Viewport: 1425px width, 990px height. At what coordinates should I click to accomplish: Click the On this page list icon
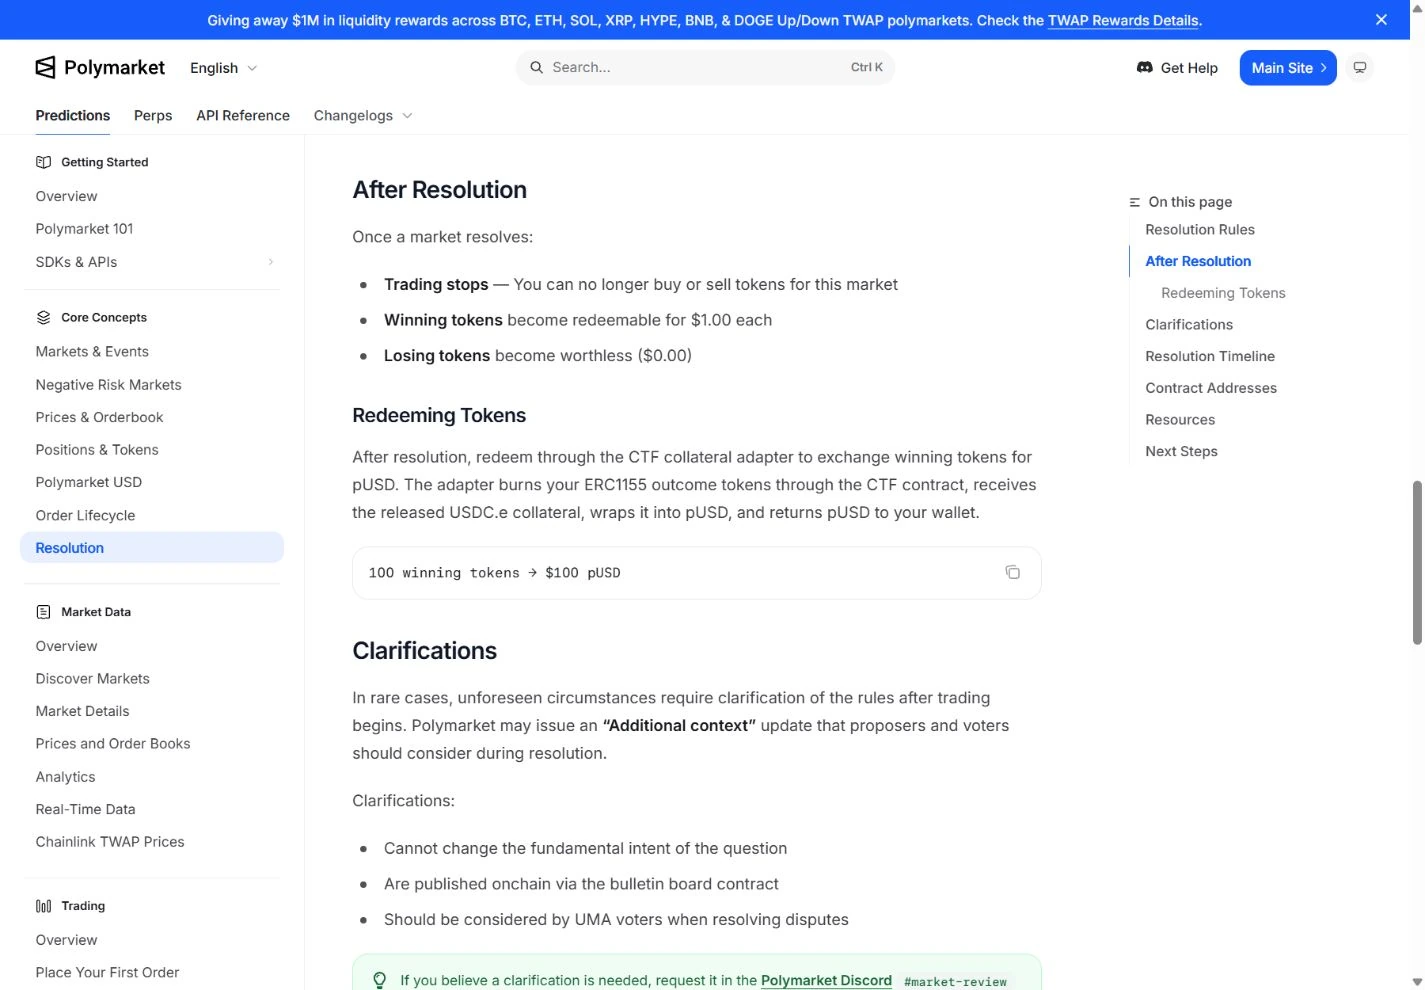click(1134, 202)
